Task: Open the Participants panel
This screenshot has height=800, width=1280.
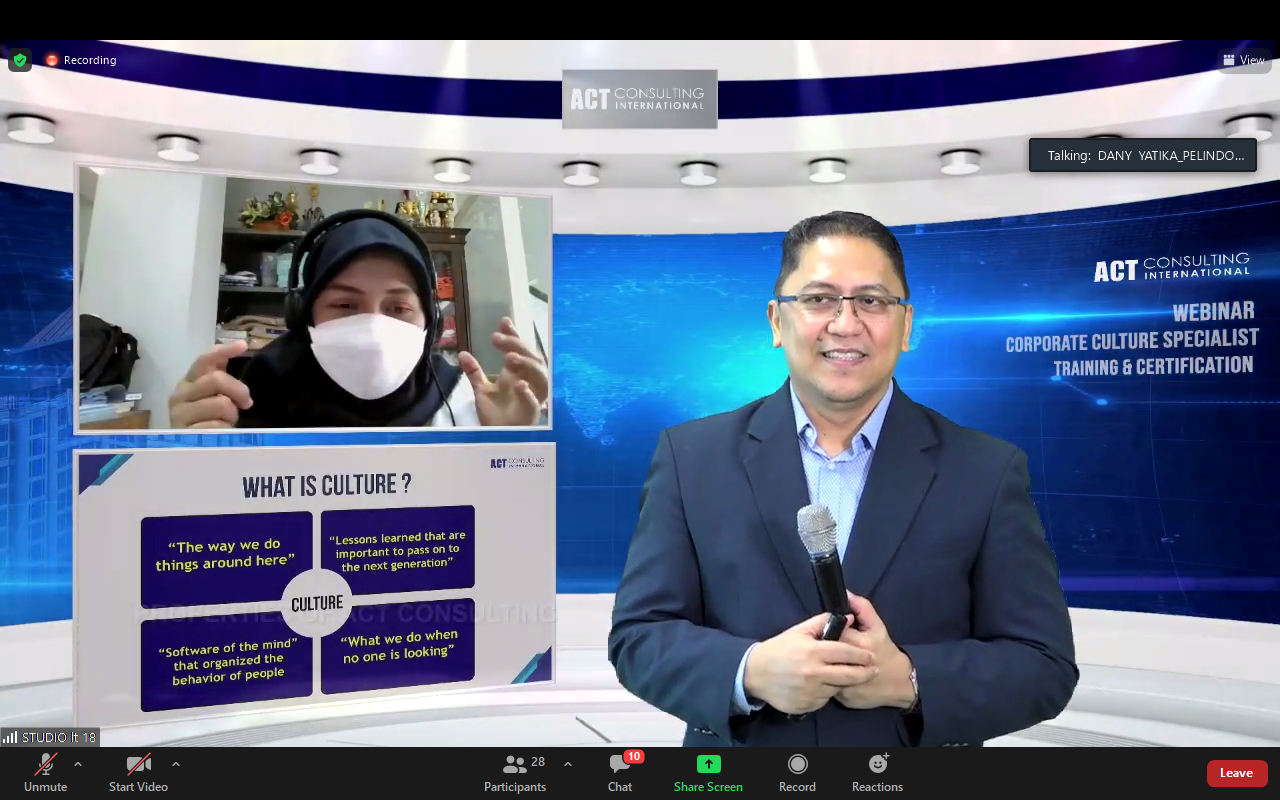Action: pyautogui.click(x=515, y=772)
